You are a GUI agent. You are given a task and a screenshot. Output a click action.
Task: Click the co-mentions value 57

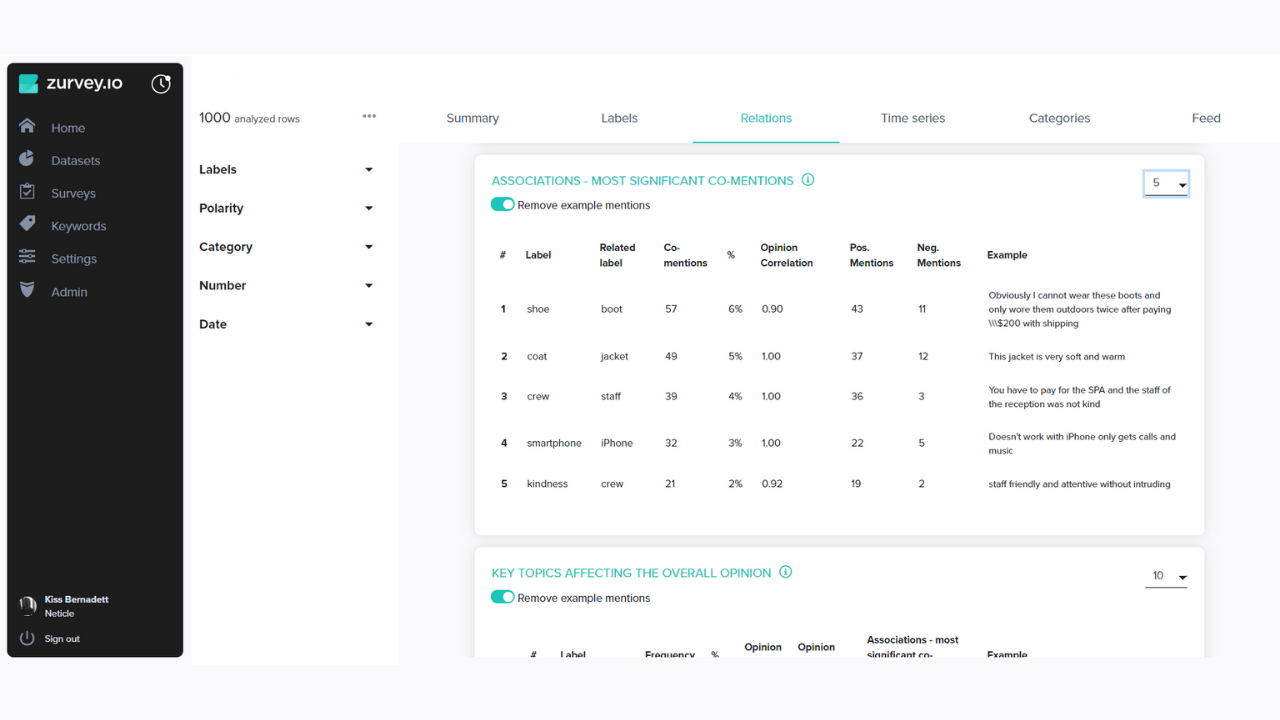coord(671,309)
